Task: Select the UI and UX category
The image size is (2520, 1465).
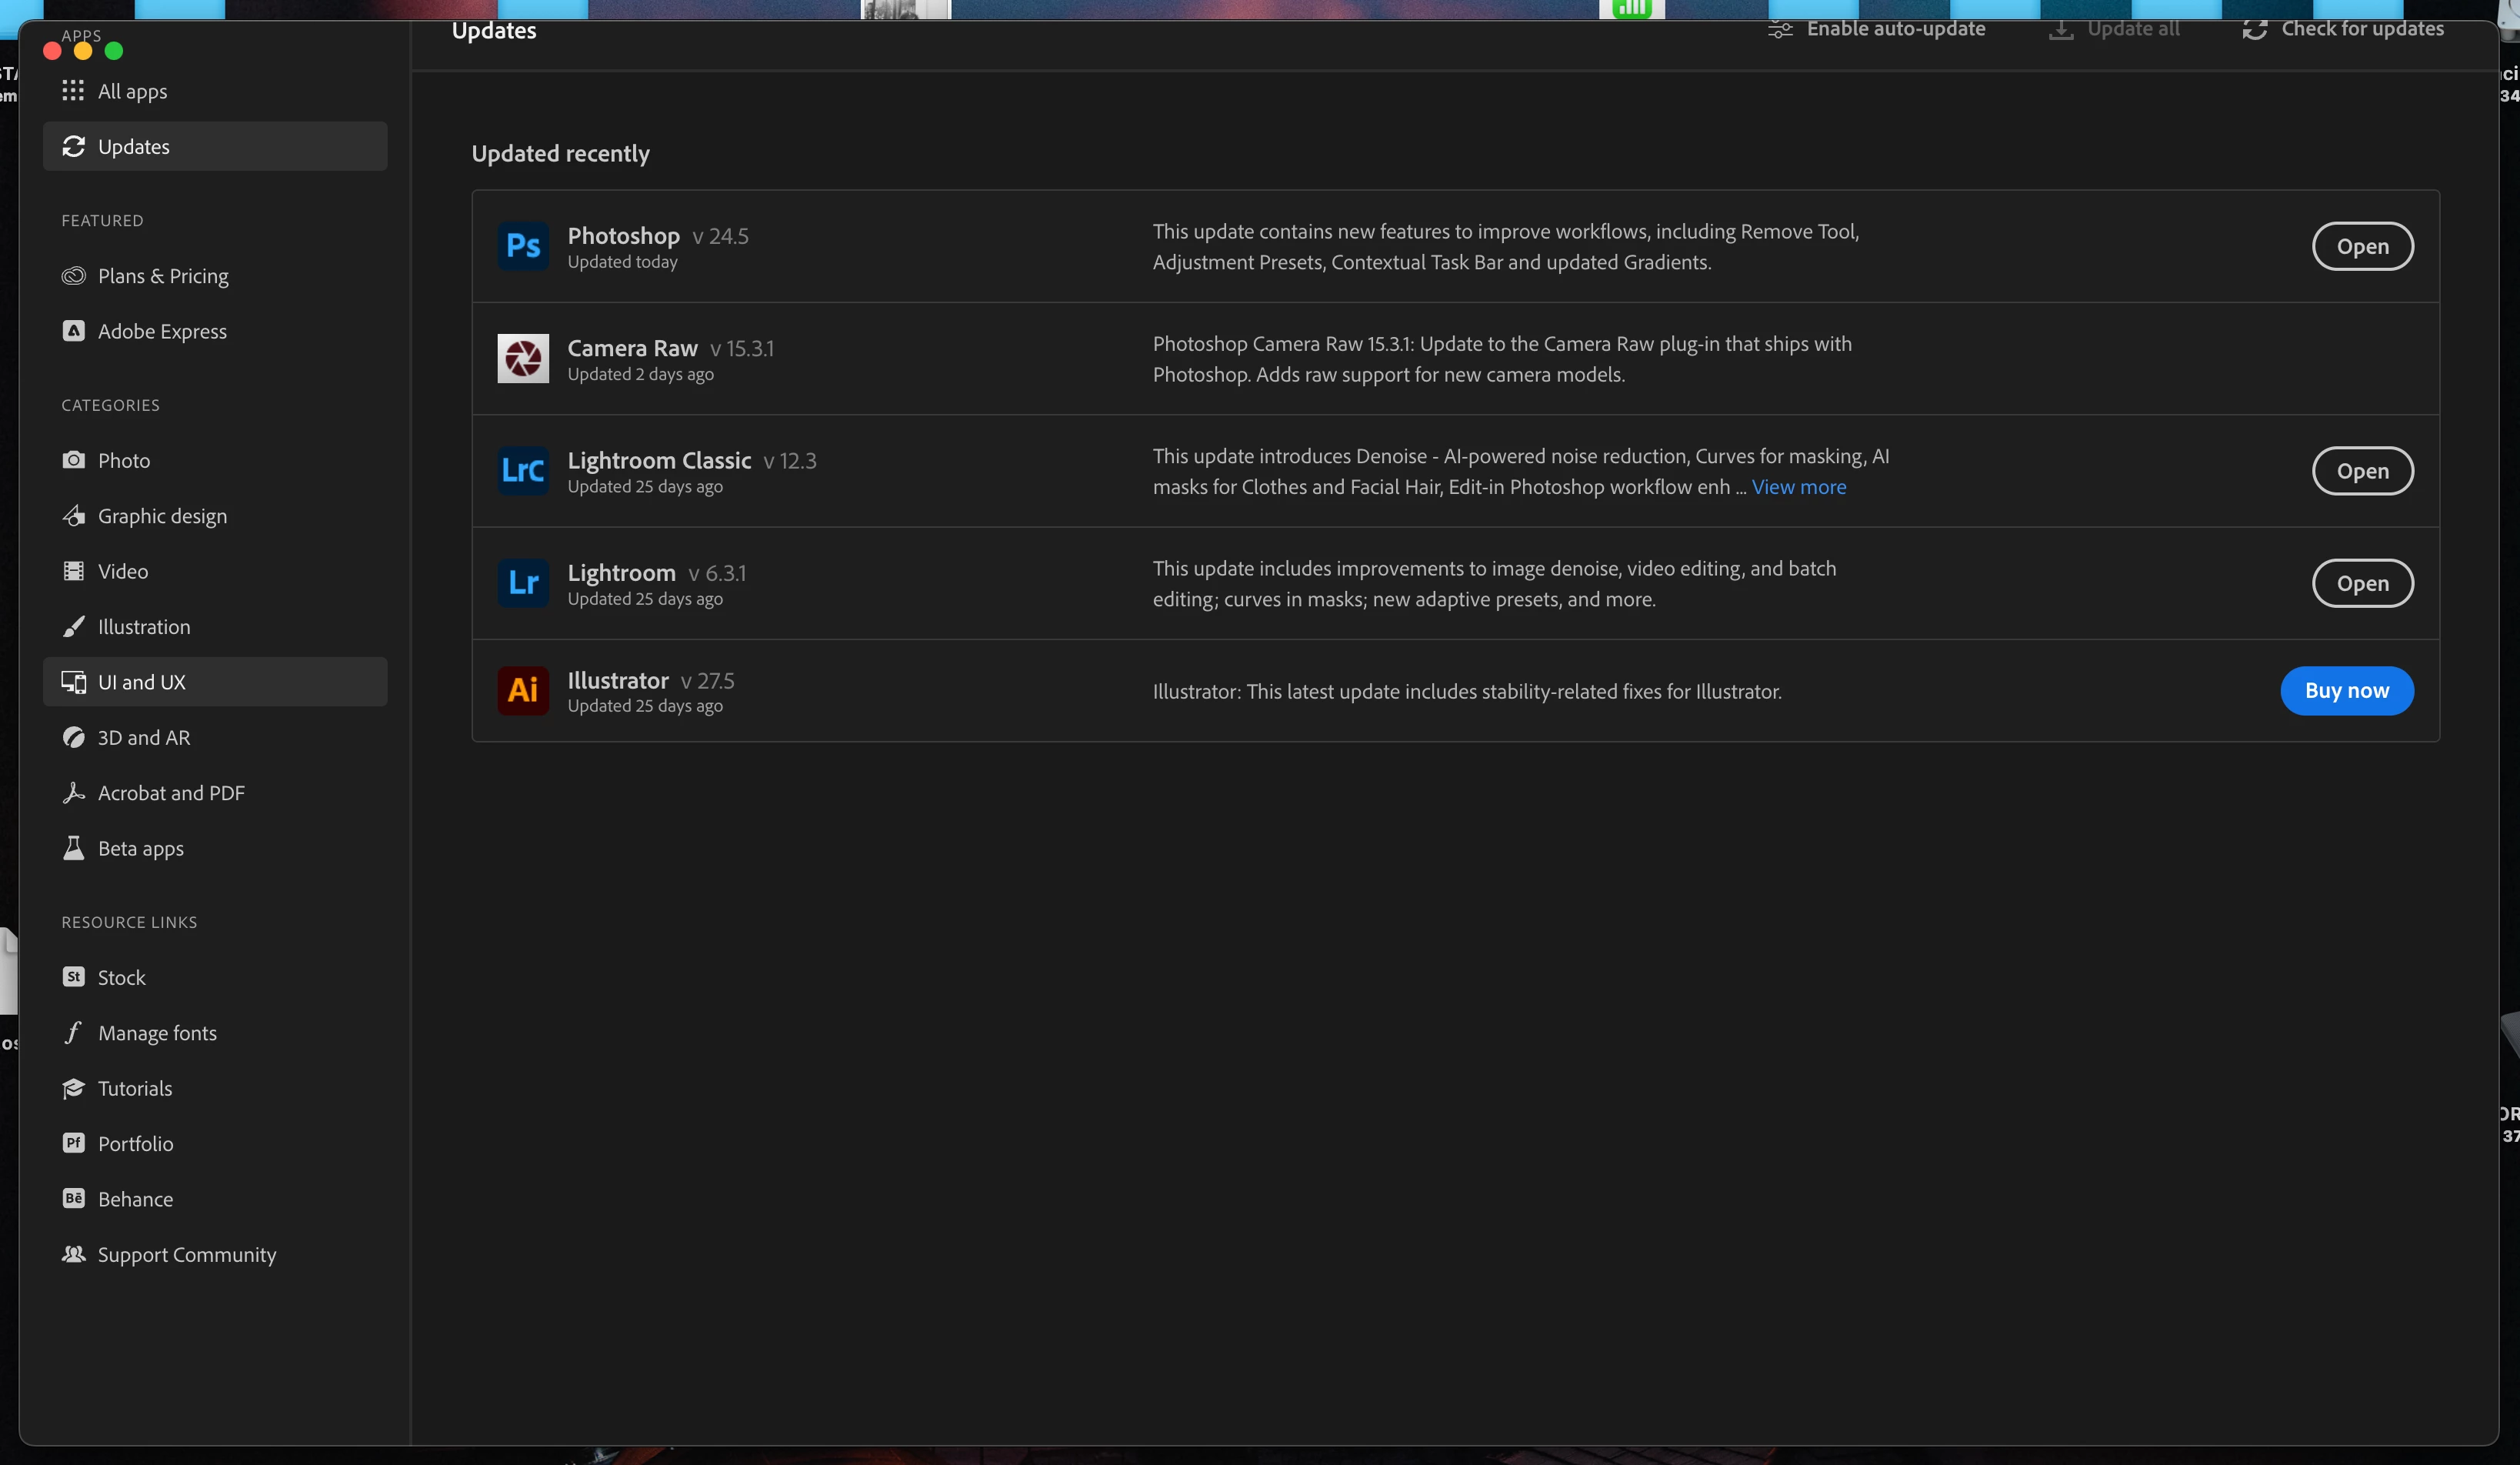Action: [x=141, y=682]
